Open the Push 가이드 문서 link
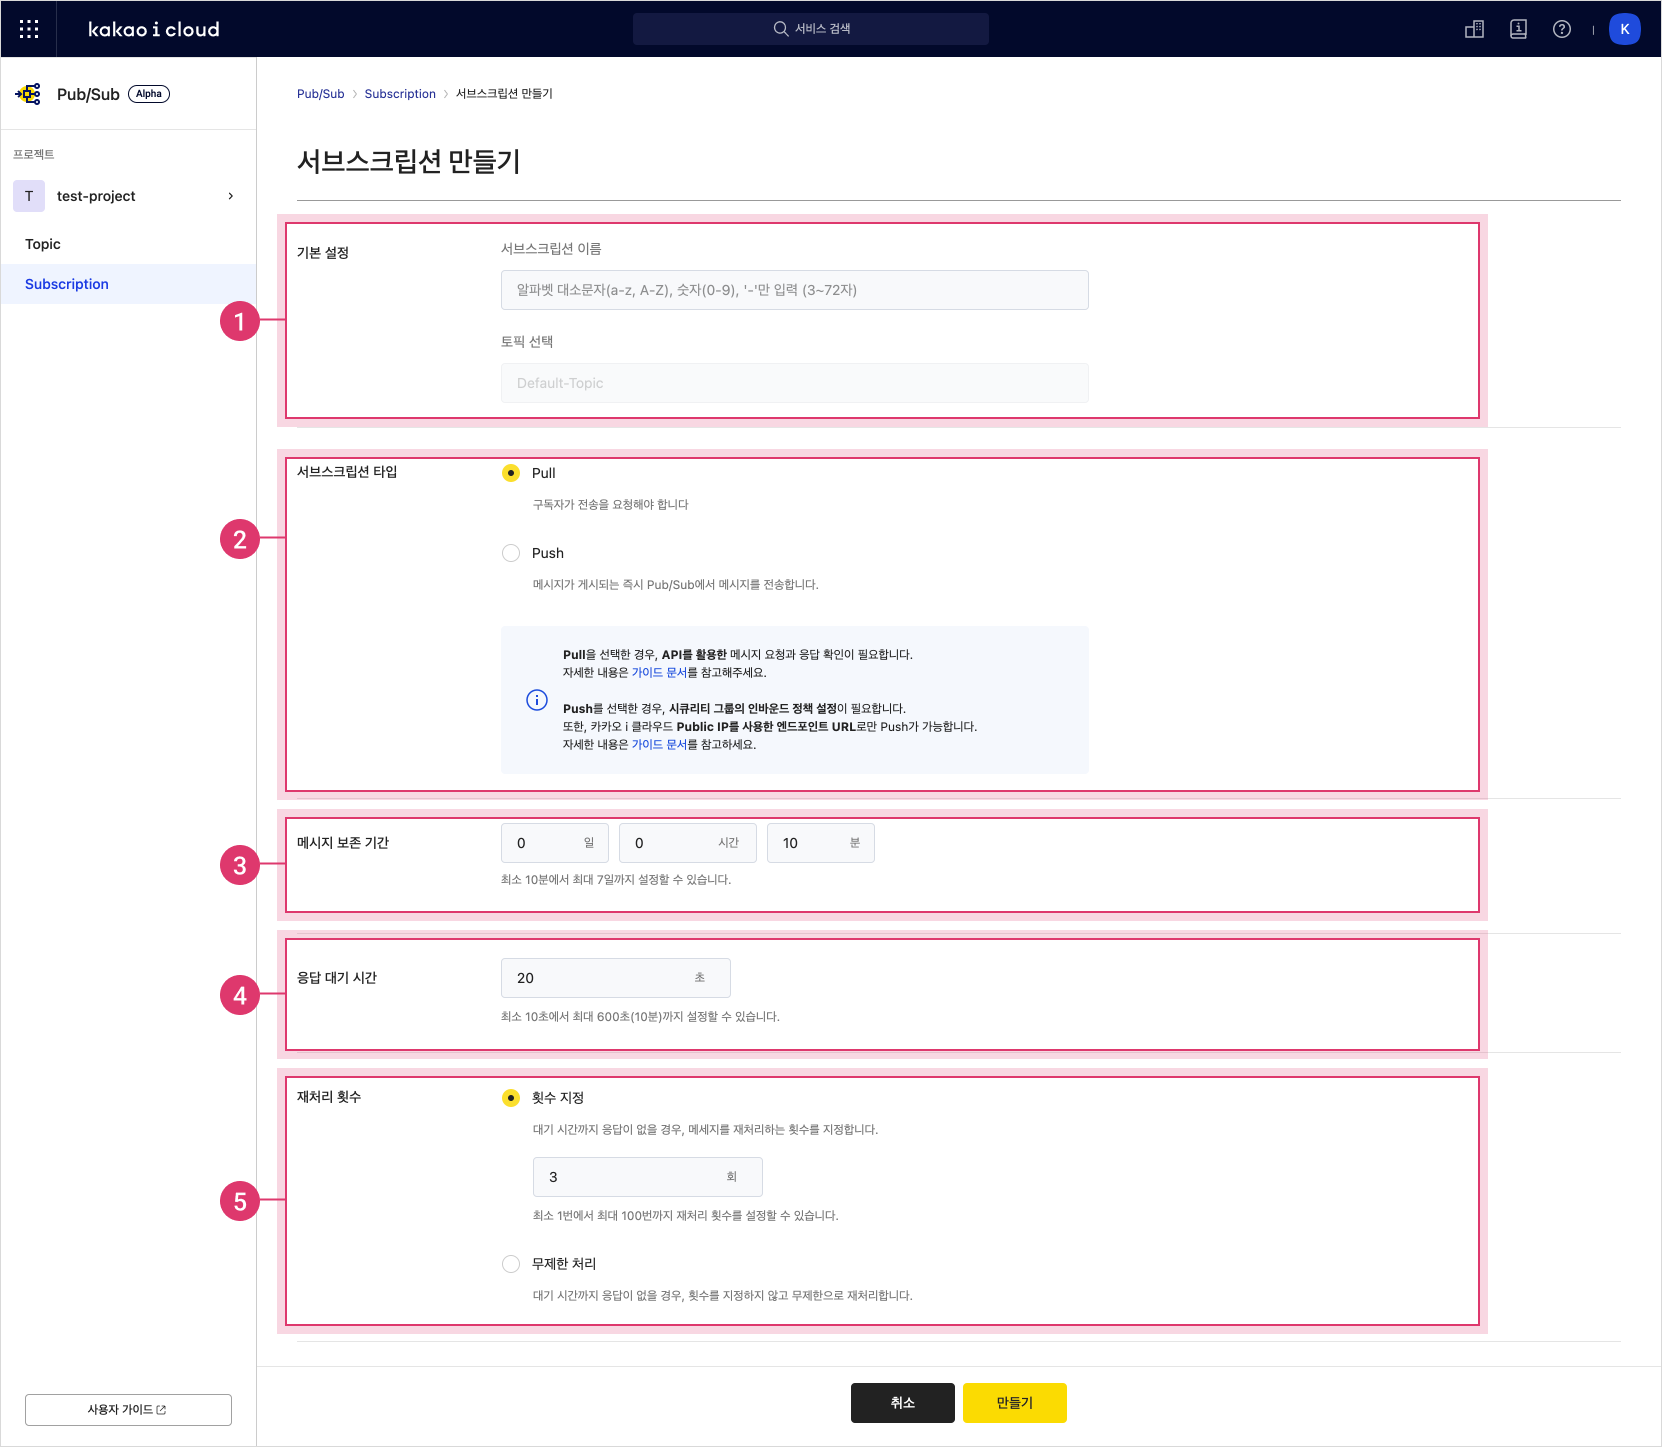The image size is (1662, 1447). pyautogui.click(x=659, y=745)
